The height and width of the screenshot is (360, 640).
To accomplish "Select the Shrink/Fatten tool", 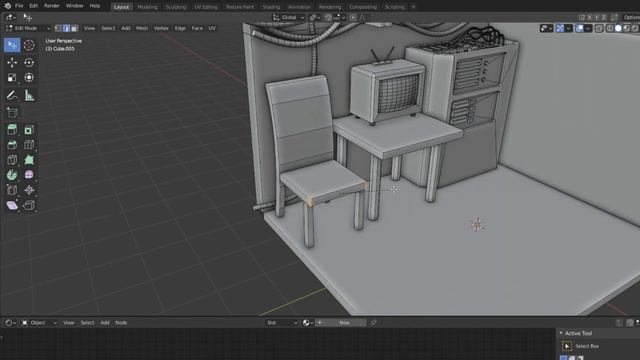I will pyautogui.click(x=29, y=190).
